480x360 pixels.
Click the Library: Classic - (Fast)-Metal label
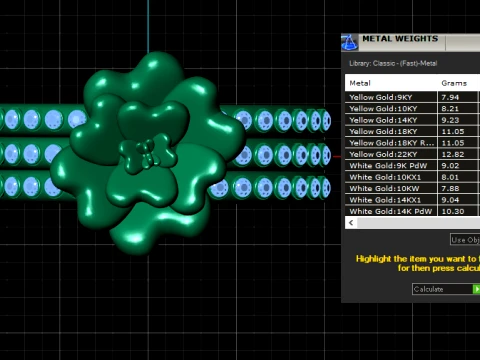[393, 63]
